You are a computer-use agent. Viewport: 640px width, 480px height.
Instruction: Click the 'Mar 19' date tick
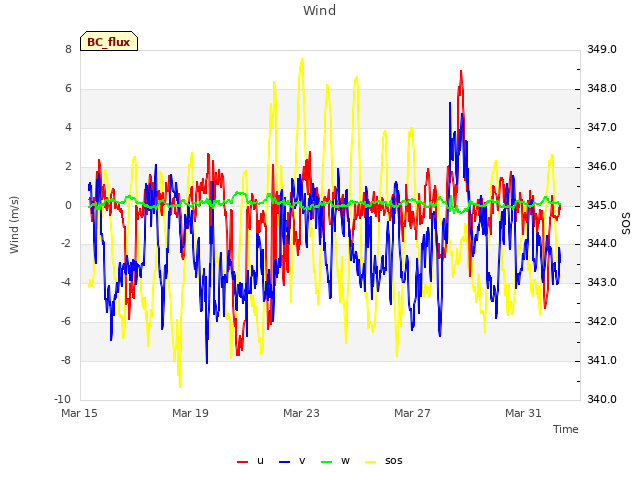(190, 413)
